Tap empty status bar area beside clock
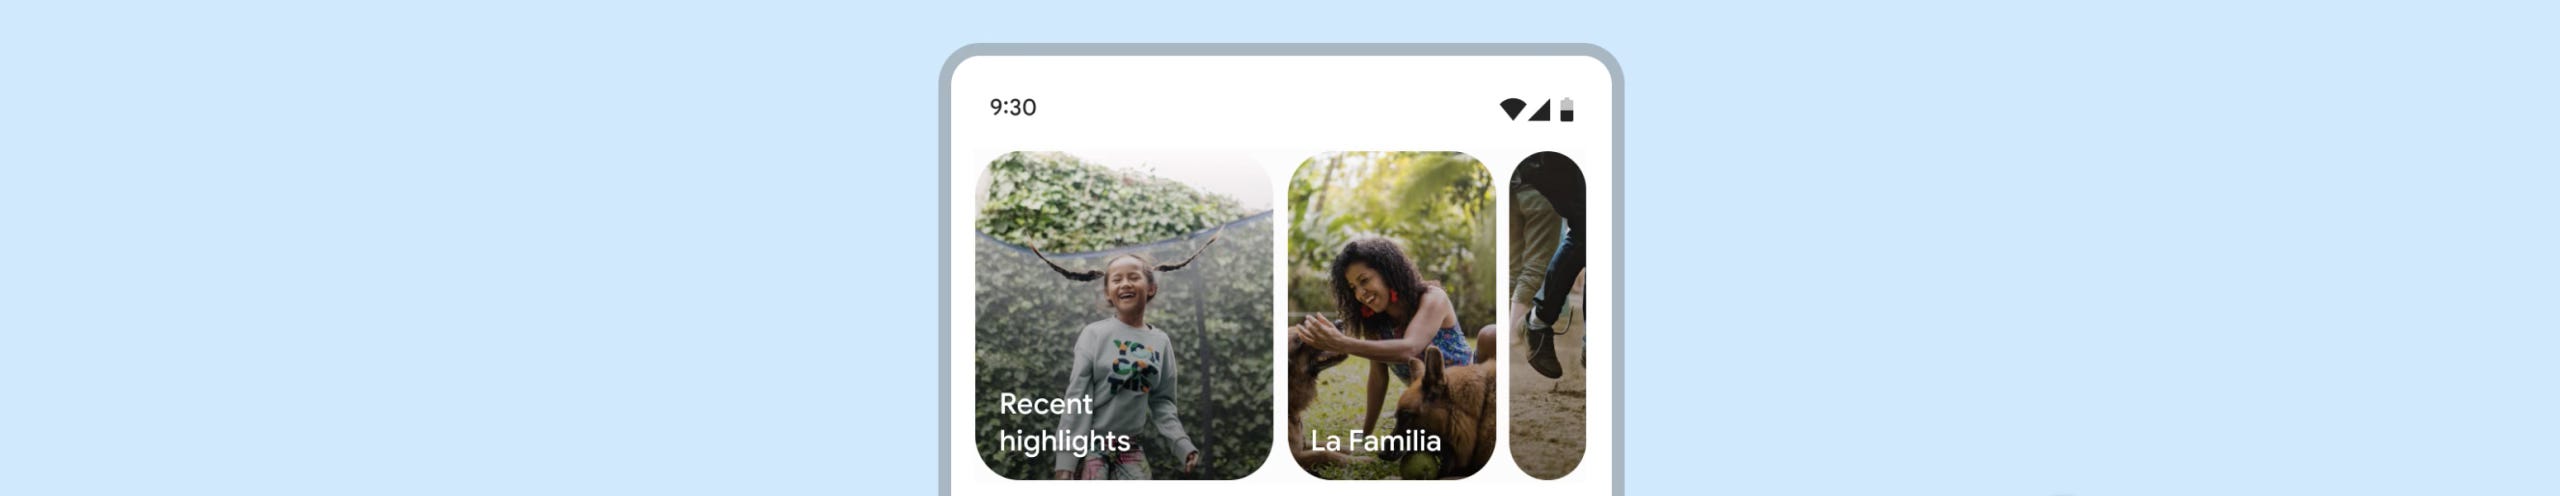Viewport: 2560px width, 496px height. 1260,108
